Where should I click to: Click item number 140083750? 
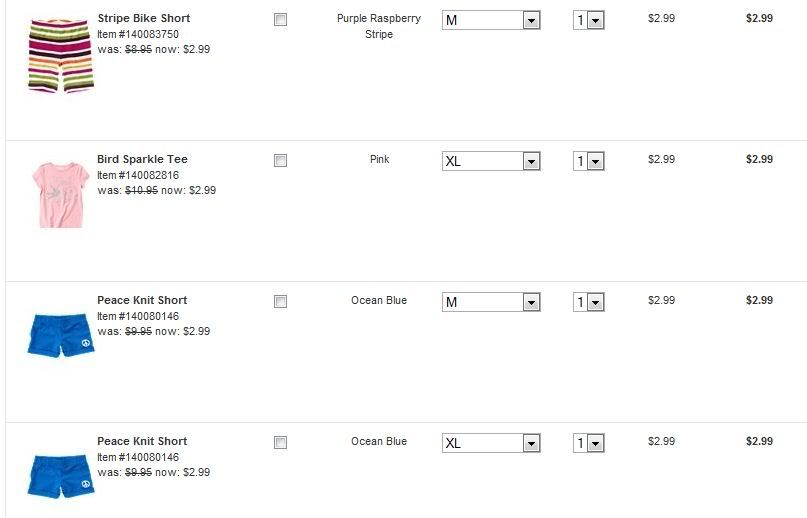[x=138, y=34]
